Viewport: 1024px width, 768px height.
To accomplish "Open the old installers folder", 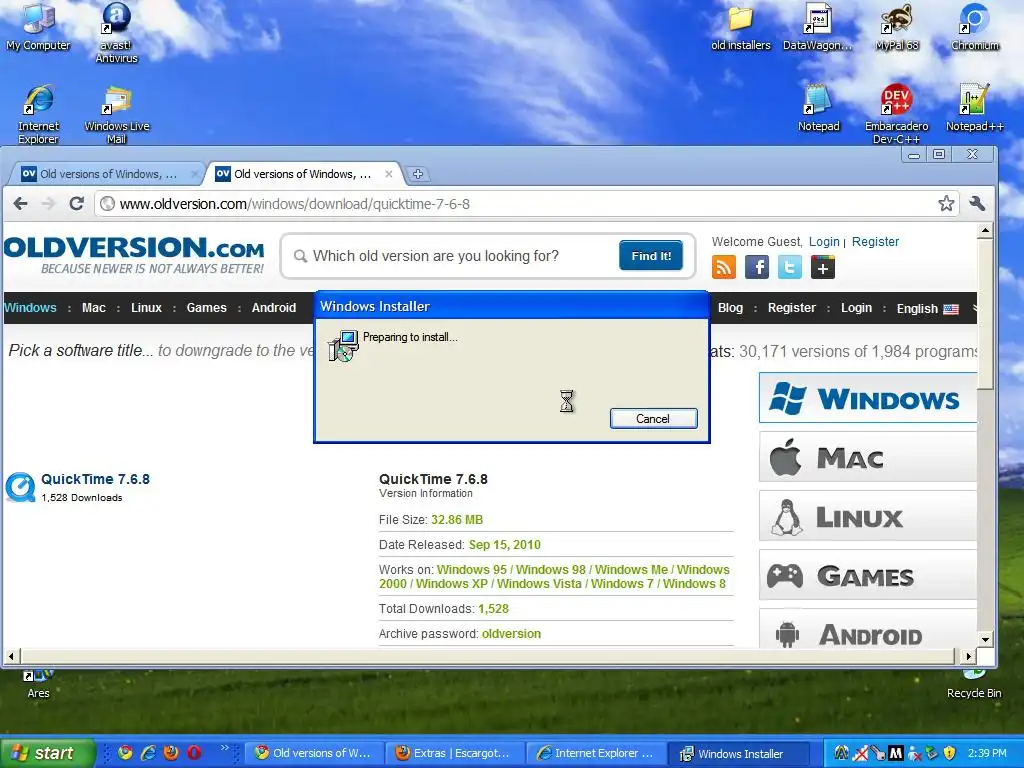I will [741, 26].
